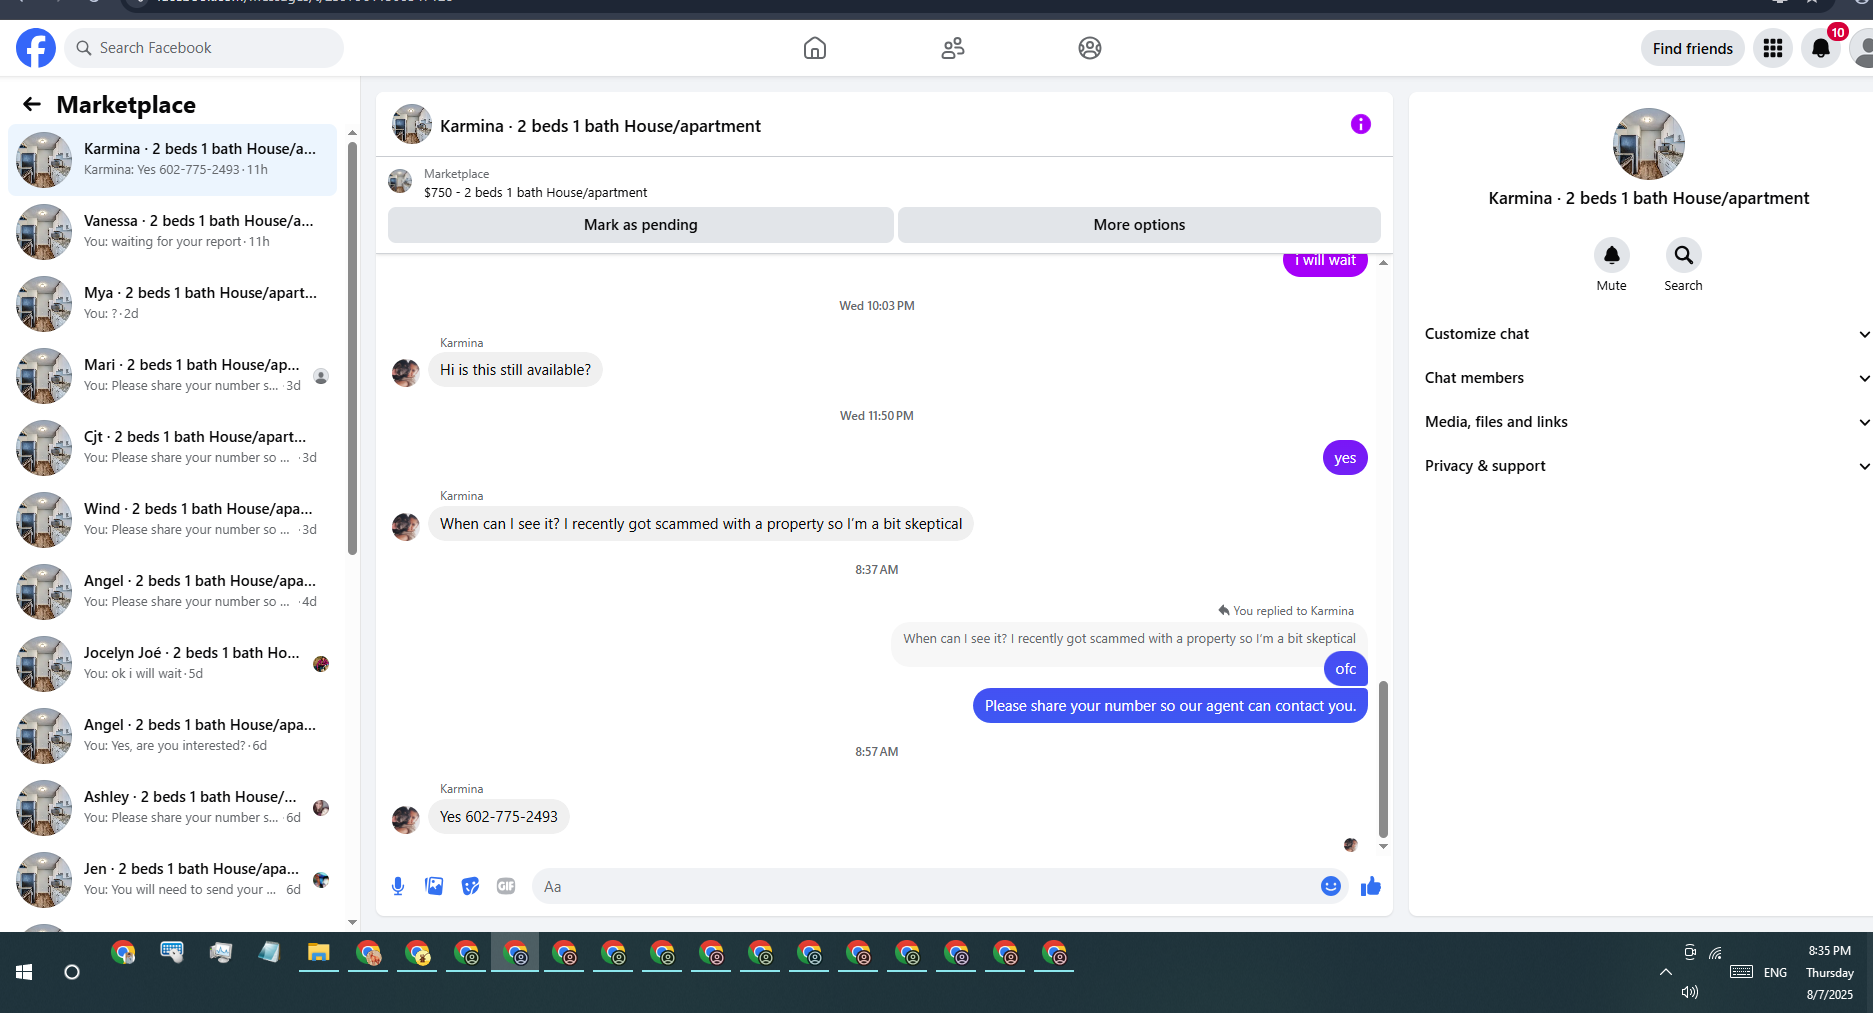1873x1013 pixels.
Task: Choose a sticker
Action: 470,886
